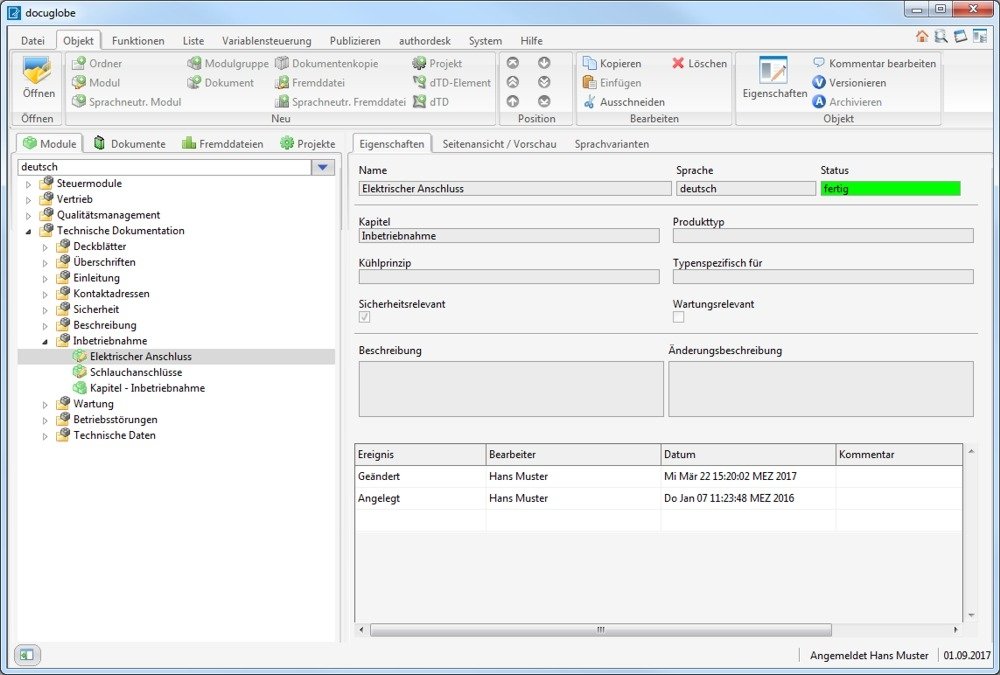Open the Funktionen menu tab

[138, 41]
